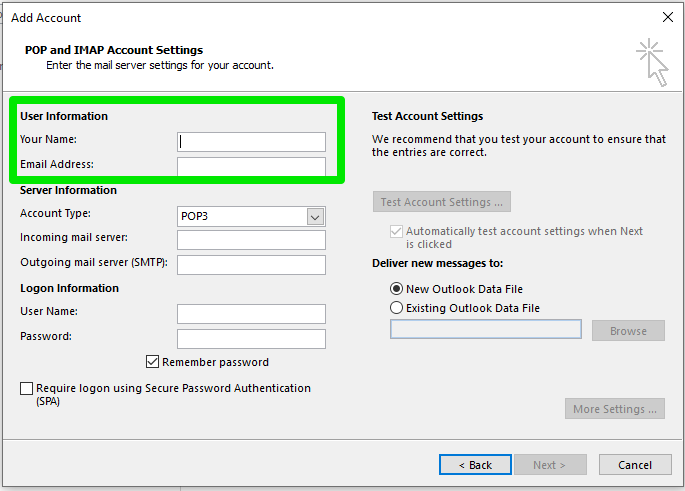Click the existing data file path field
This screenshot has width=685, height=491.
pos(485,329)
